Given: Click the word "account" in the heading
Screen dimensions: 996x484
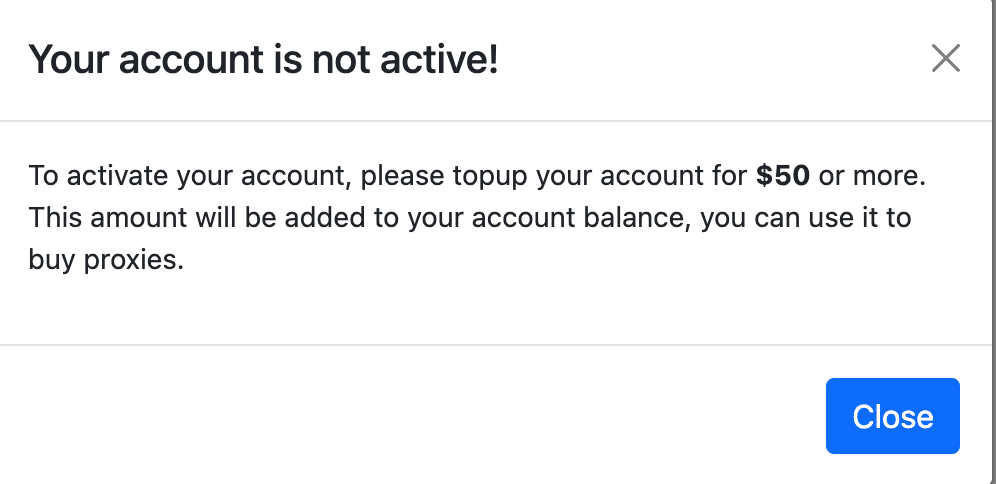Looking at the screenshot, I should (191, 59).
